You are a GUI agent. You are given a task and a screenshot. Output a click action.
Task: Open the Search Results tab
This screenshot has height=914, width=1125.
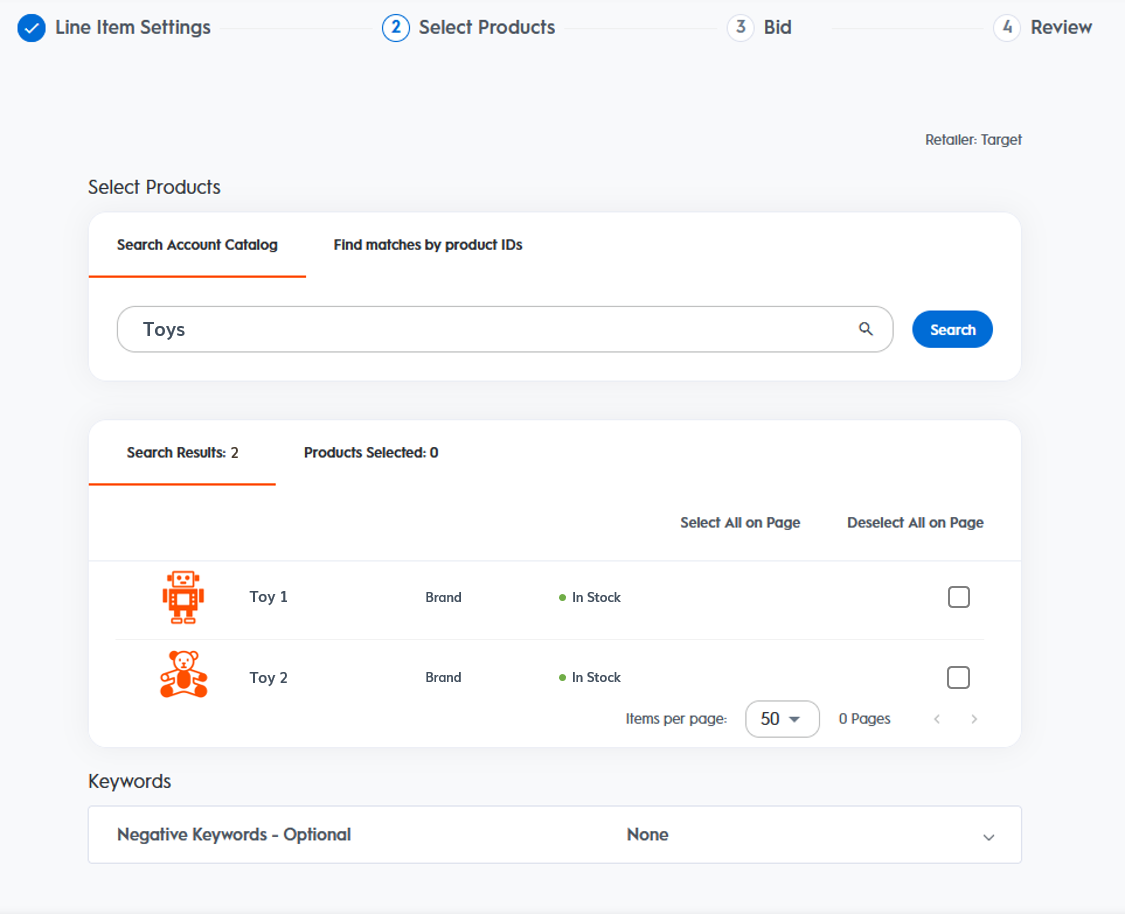click(x=182, y=453)
